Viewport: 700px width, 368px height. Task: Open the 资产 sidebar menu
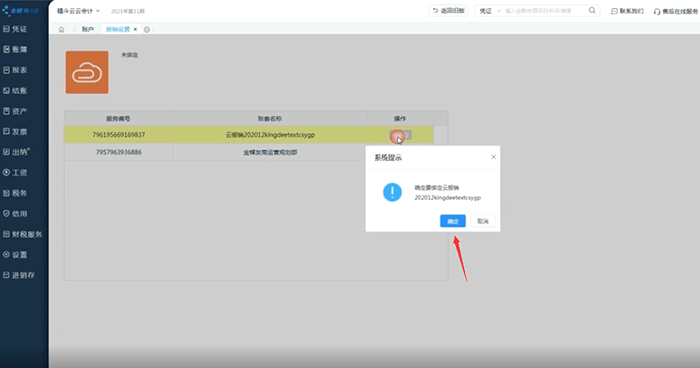[15, 111]
